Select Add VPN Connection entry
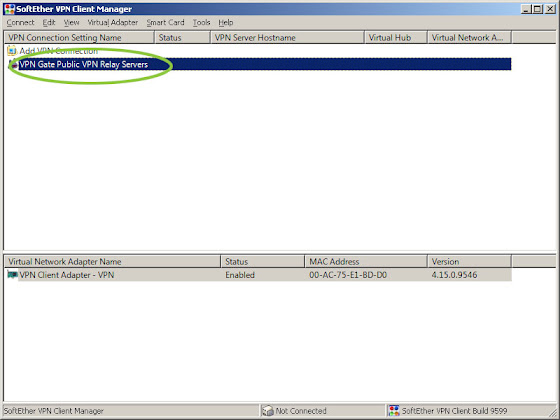 [x=59, y=51]
